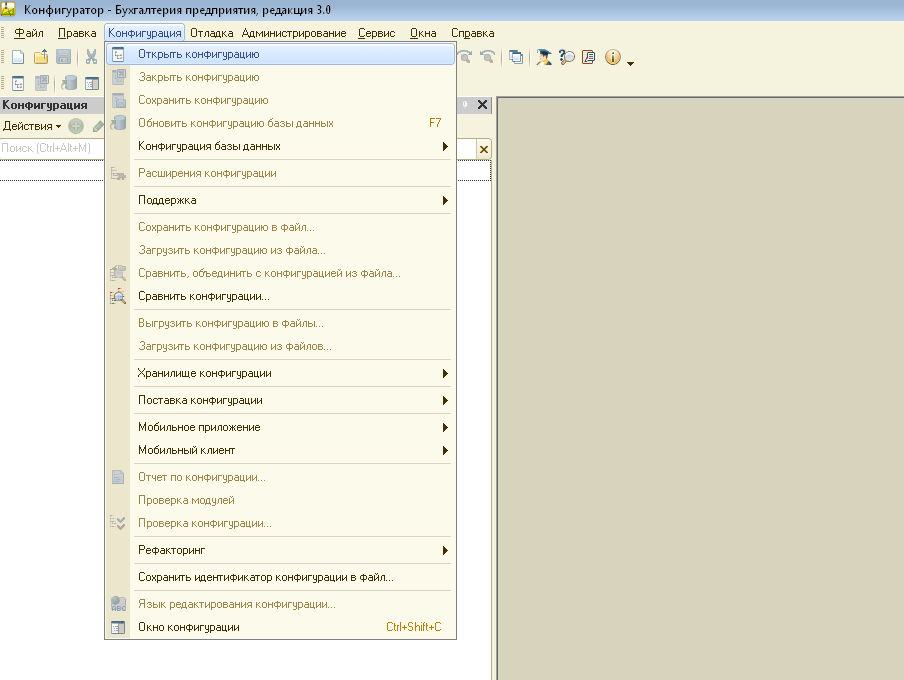Open the Действия dropdown
This screenshot has width=904, height=680.
tap(32, 126)
